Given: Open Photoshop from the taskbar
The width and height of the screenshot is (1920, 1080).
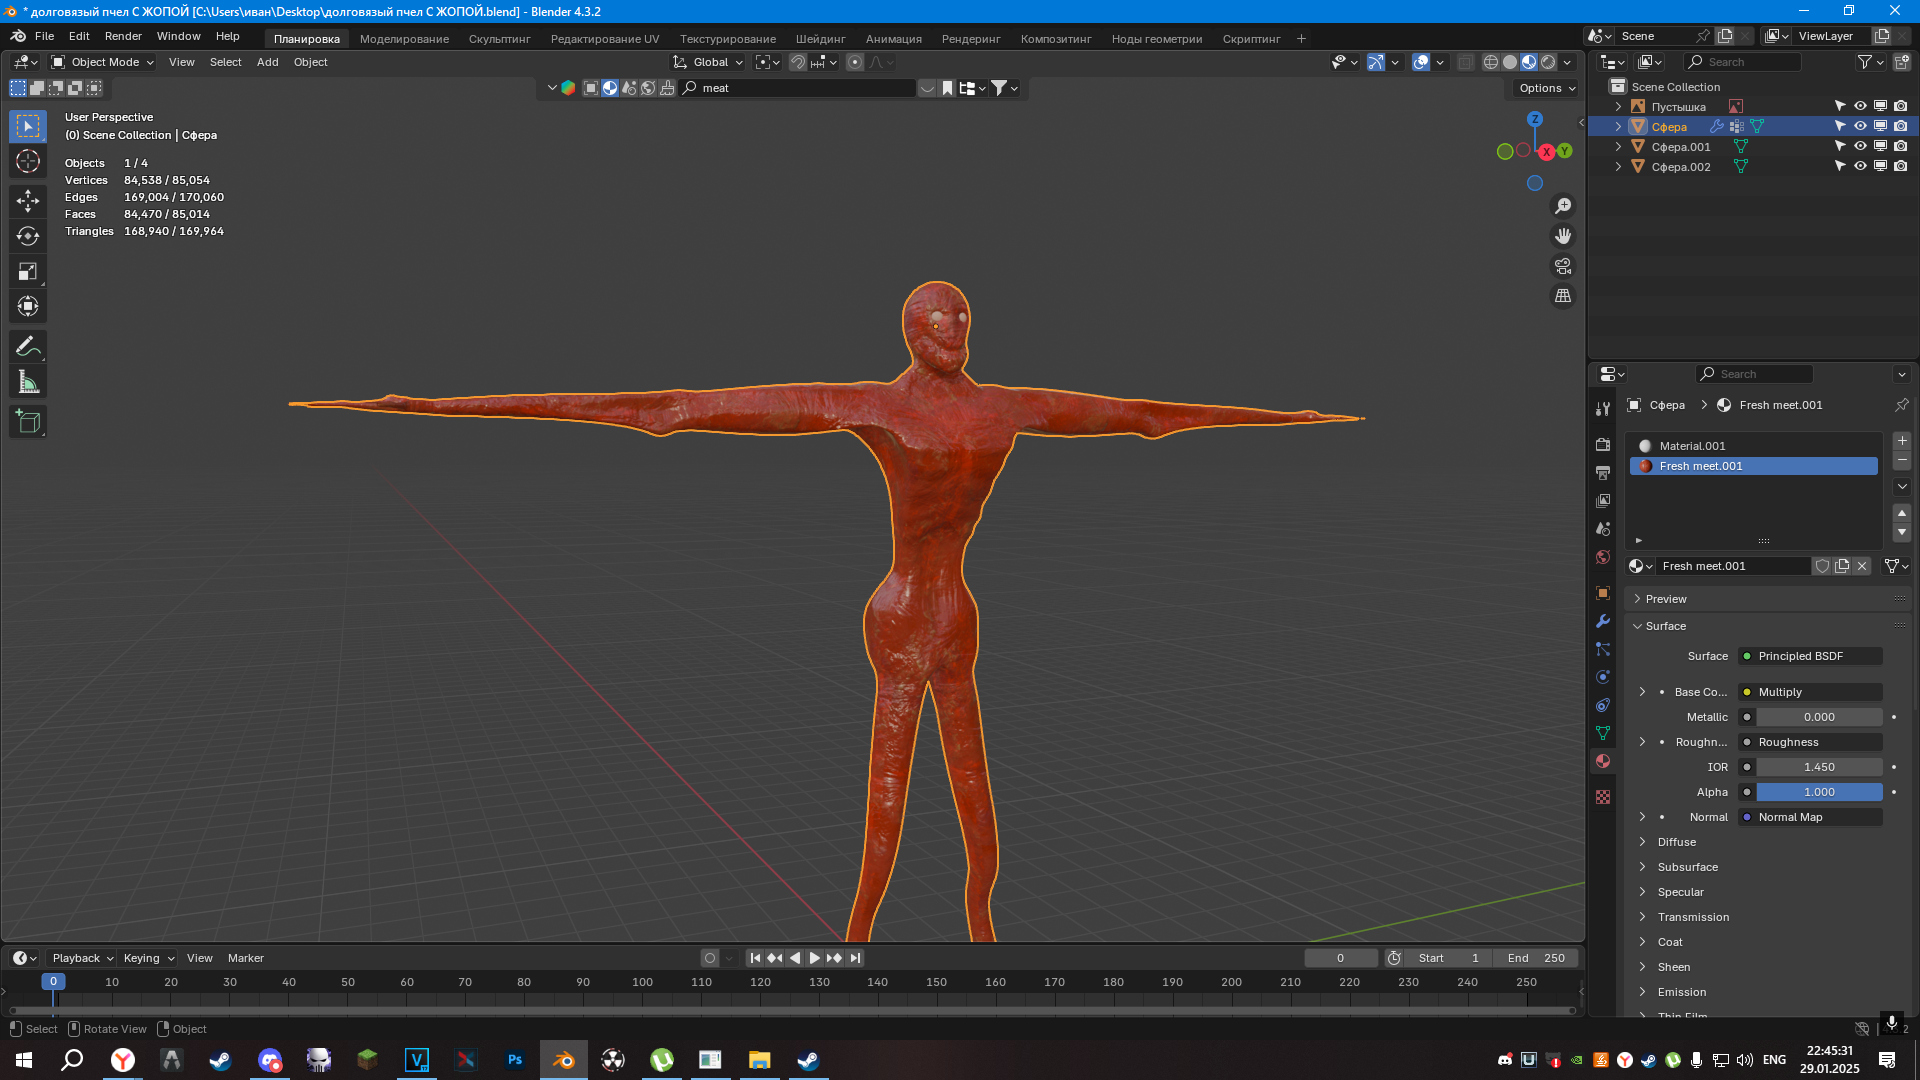Looking at the screenshot, I should (x=514, y=1060).
